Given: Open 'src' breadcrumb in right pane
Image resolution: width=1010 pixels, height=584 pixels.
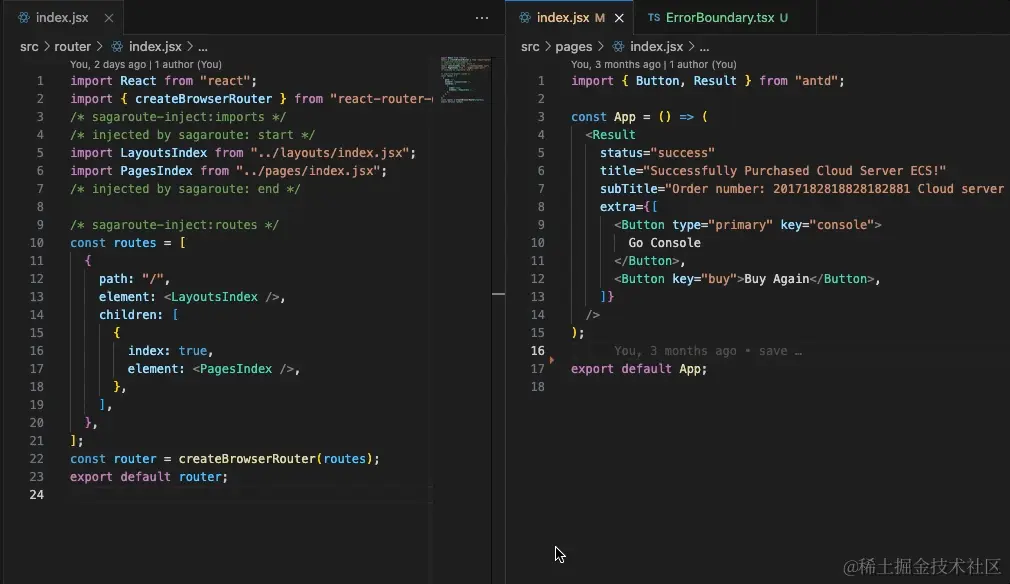Looking at the screenshot, I should click(530, 46).
